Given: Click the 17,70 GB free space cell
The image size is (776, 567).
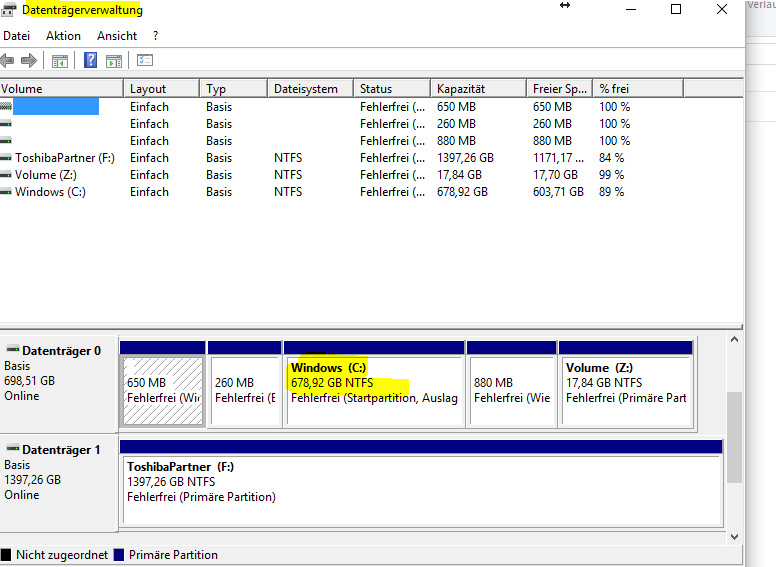Looking at the screenshot, I should point(555,175).
